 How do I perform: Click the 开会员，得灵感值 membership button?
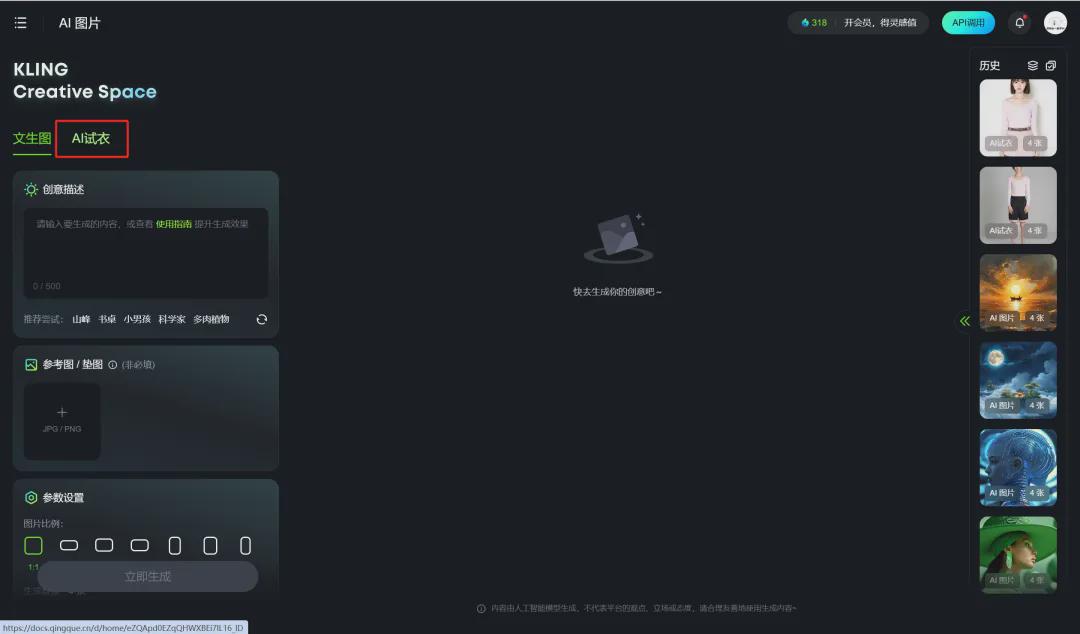click(879, 23)
